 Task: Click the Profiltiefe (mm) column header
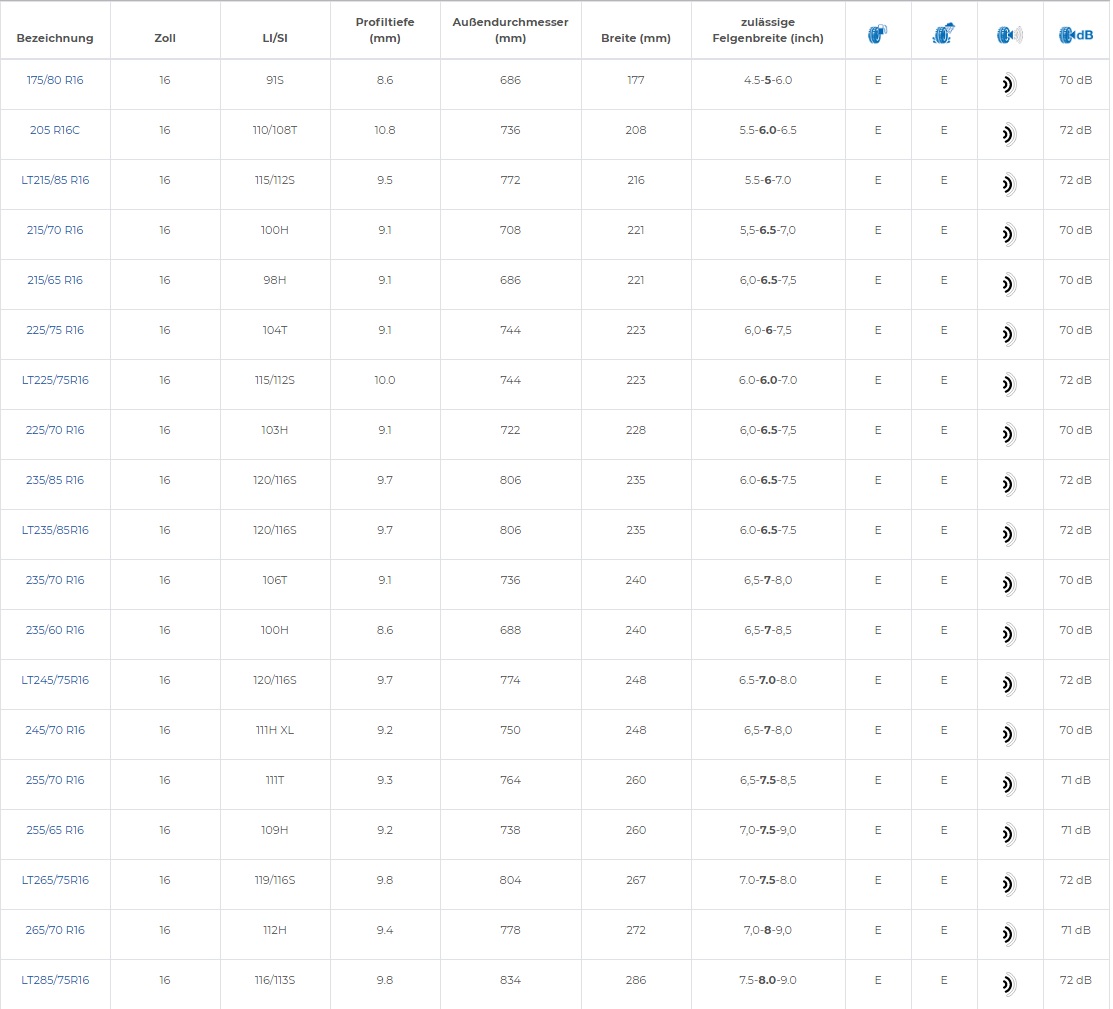385,30
